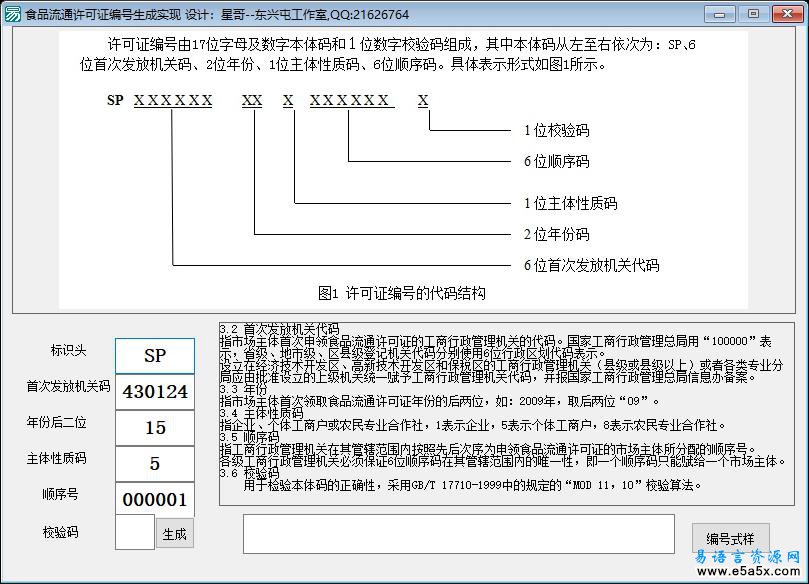Minimize the window
The width and height of the screenshot is (809, 584).
click(x=720, y=14)
